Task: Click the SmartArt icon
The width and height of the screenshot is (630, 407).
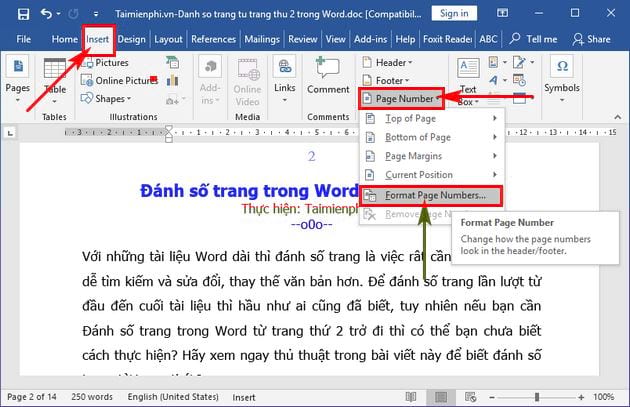Action: 172,62
